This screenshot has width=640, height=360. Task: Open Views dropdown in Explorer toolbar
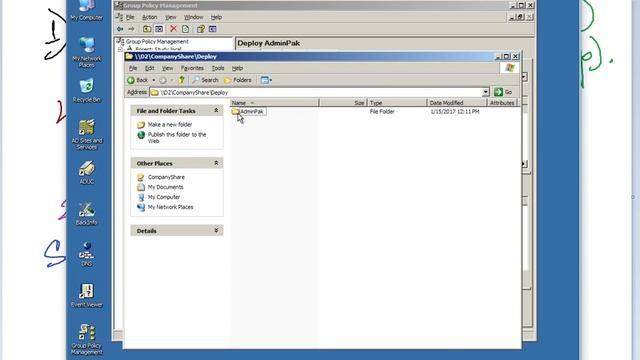266,80
